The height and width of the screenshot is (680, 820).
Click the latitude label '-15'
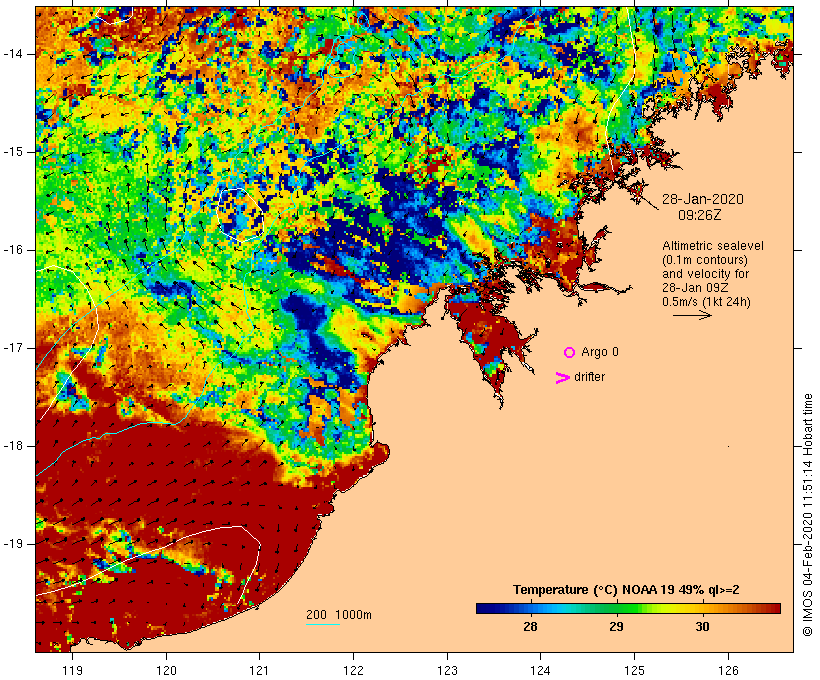[13, 152]
